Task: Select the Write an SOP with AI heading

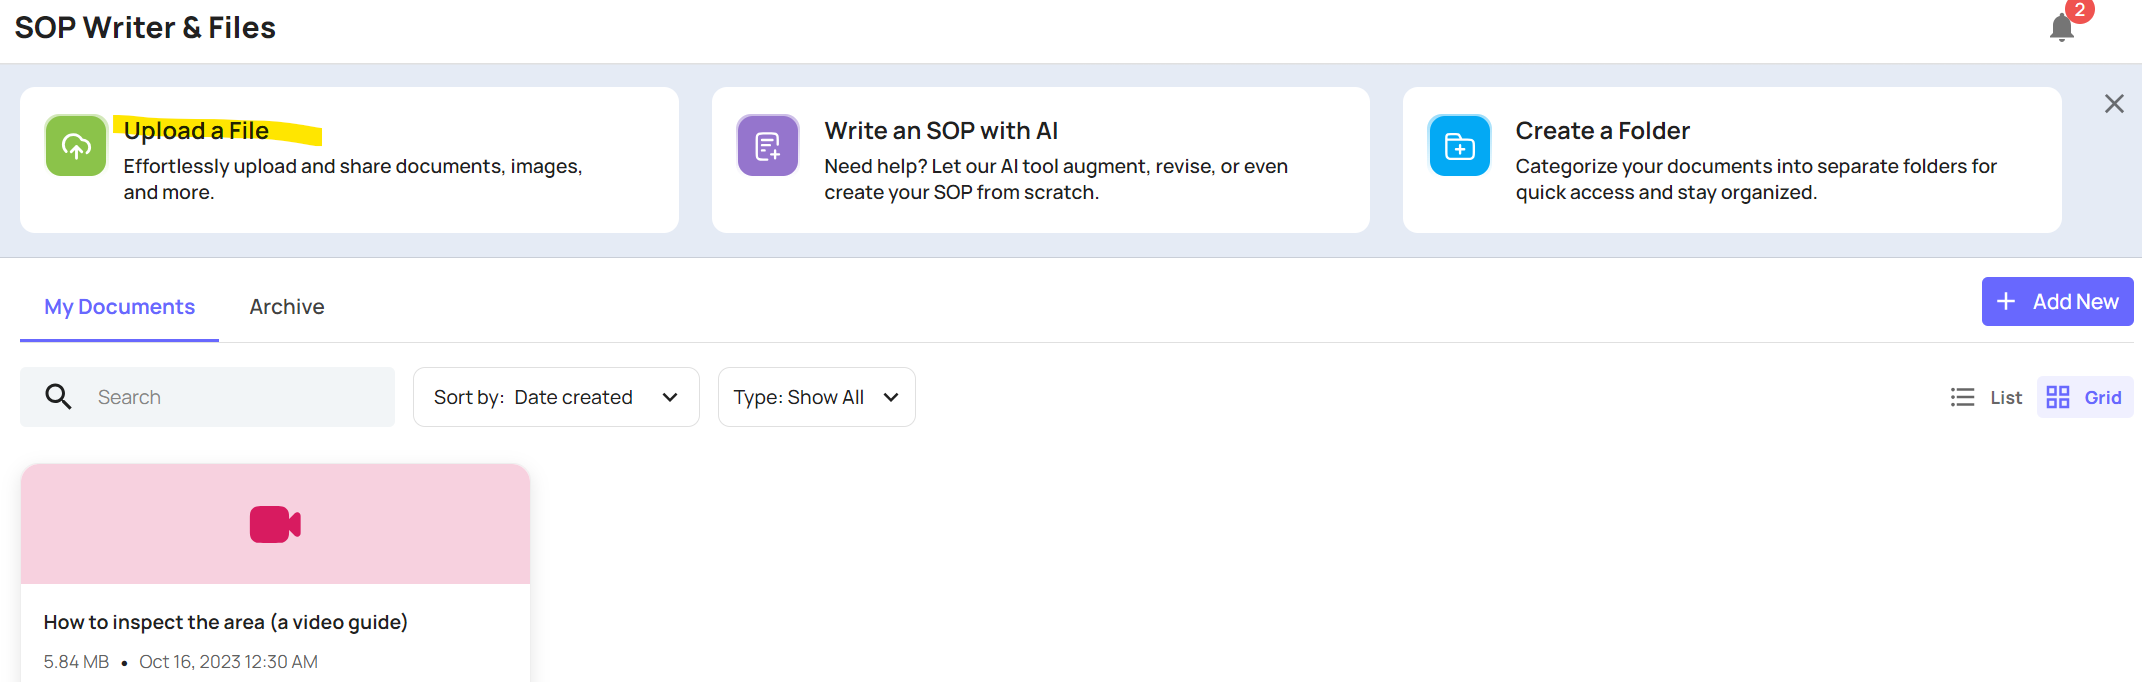Action: [x=941, y=131]
